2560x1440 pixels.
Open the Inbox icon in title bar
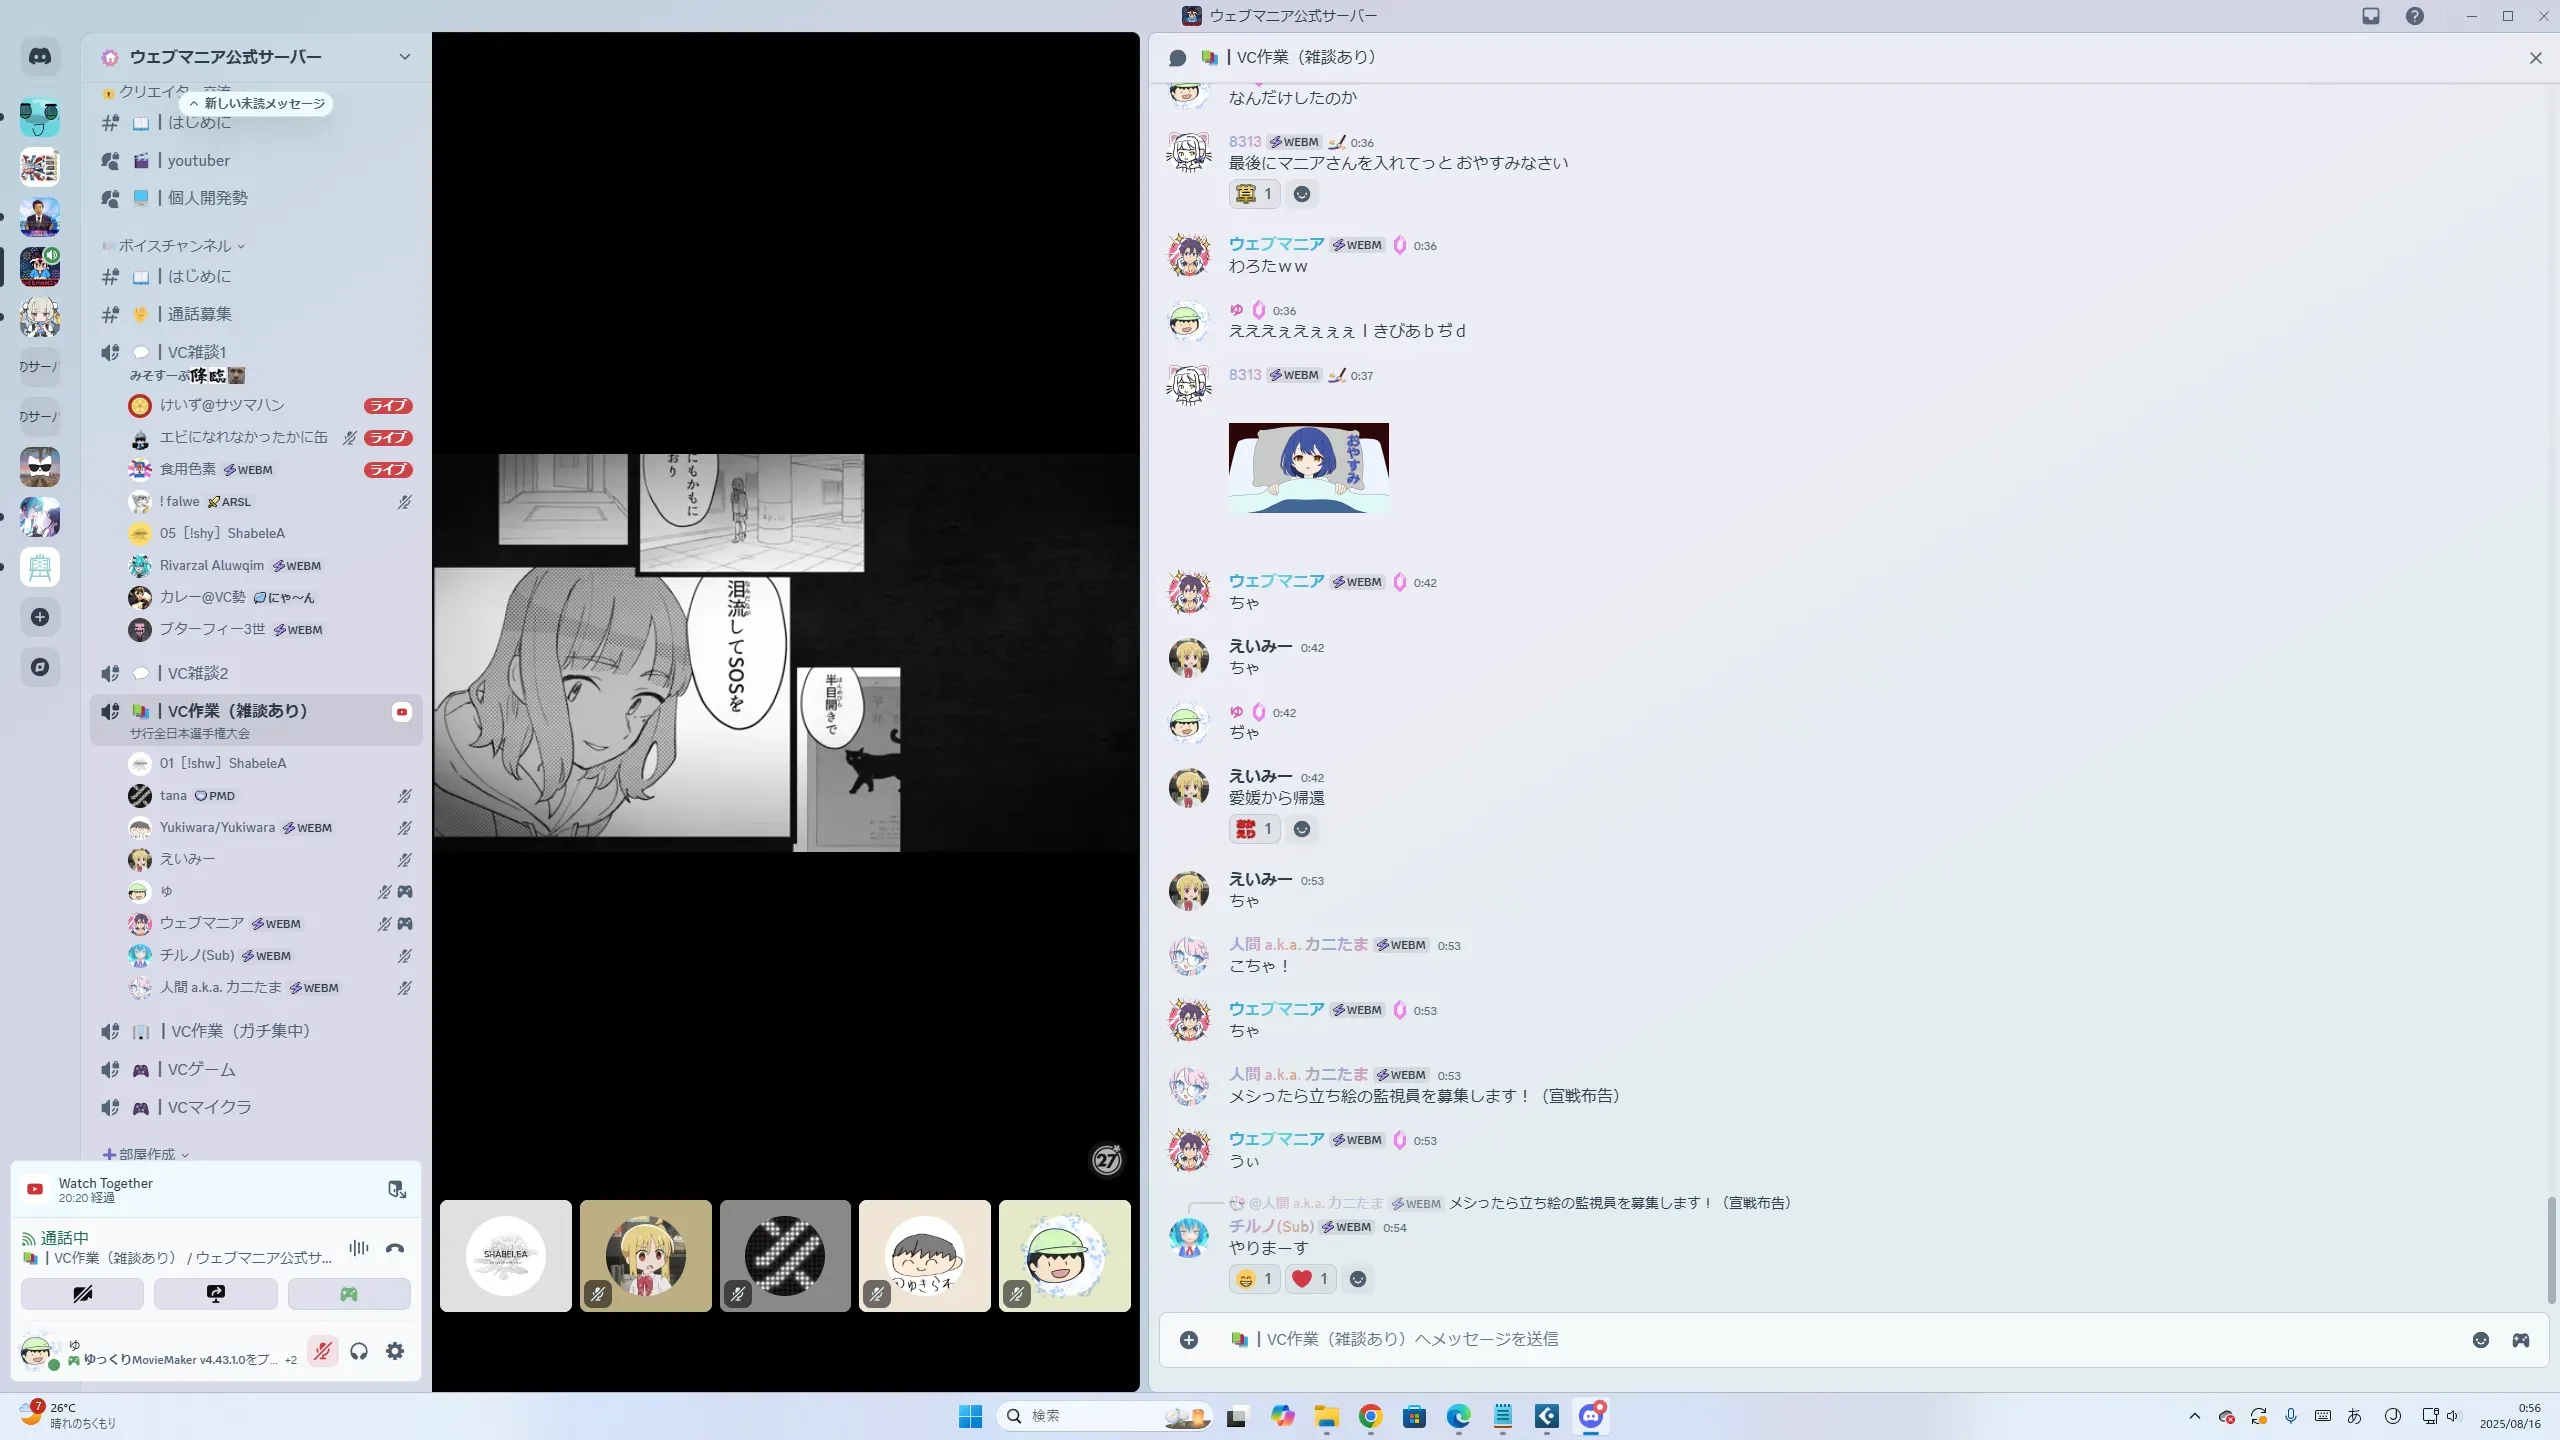pos(2371,16)
